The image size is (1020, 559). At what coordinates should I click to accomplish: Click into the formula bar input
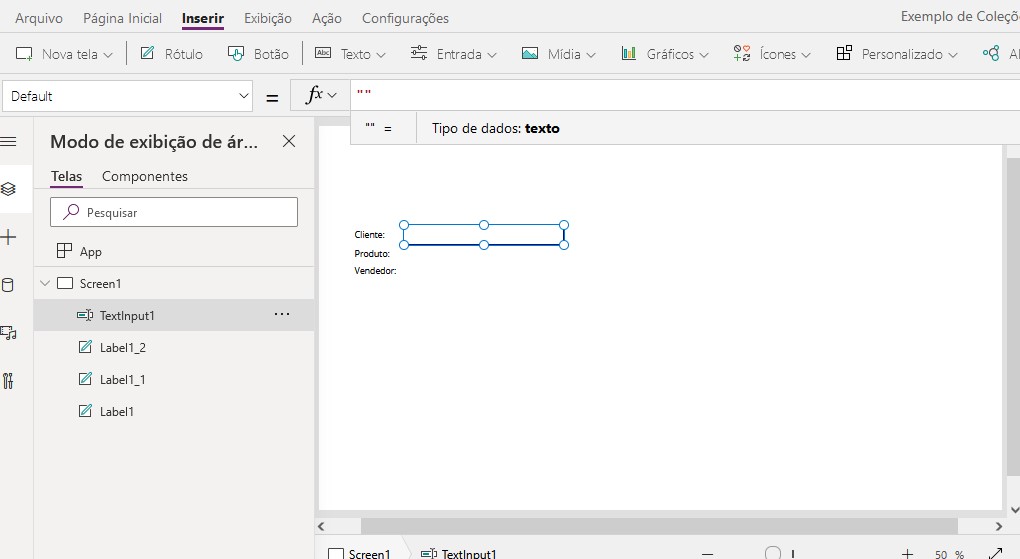[683, 95]
